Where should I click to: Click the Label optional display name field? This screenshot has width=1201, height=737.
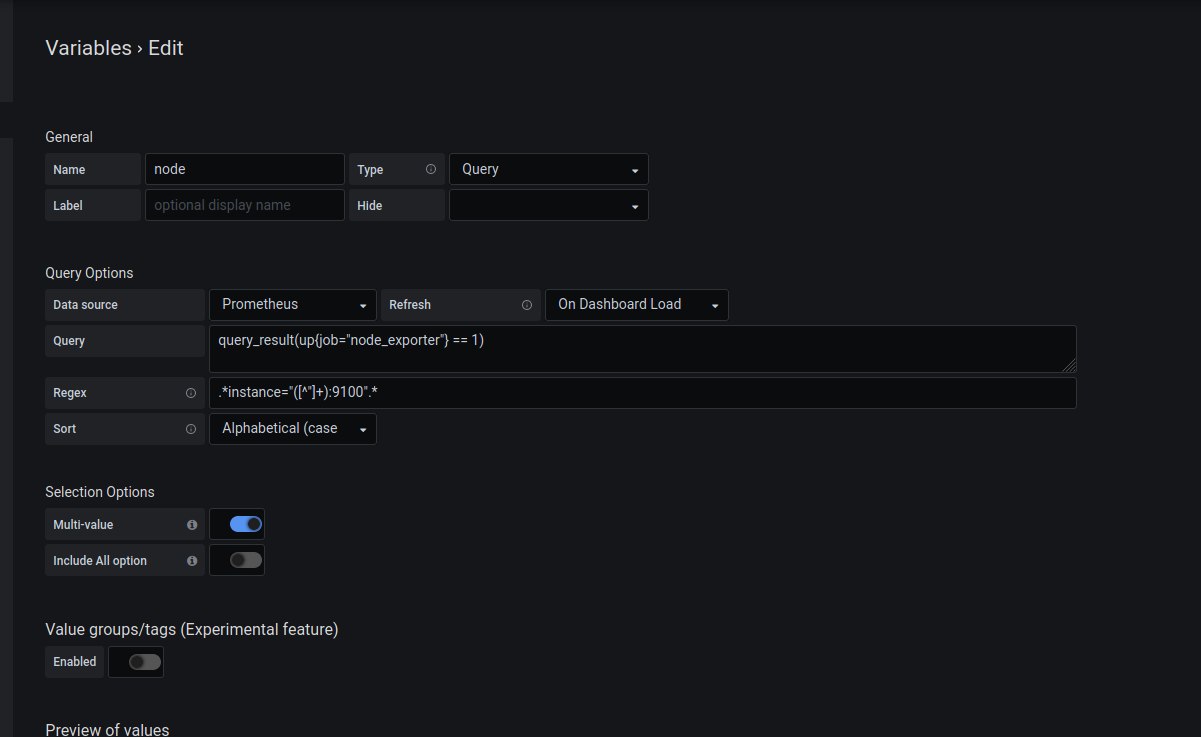tap(245, 205)
